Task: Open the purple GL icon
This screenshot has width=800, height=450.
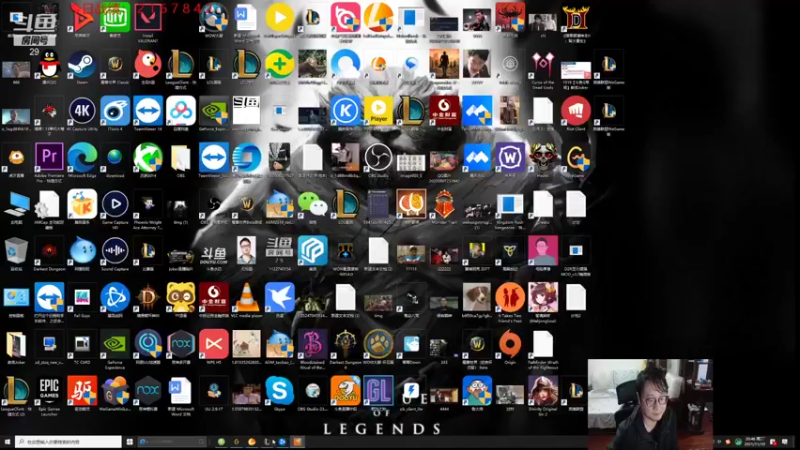Action: coord(378,391)
